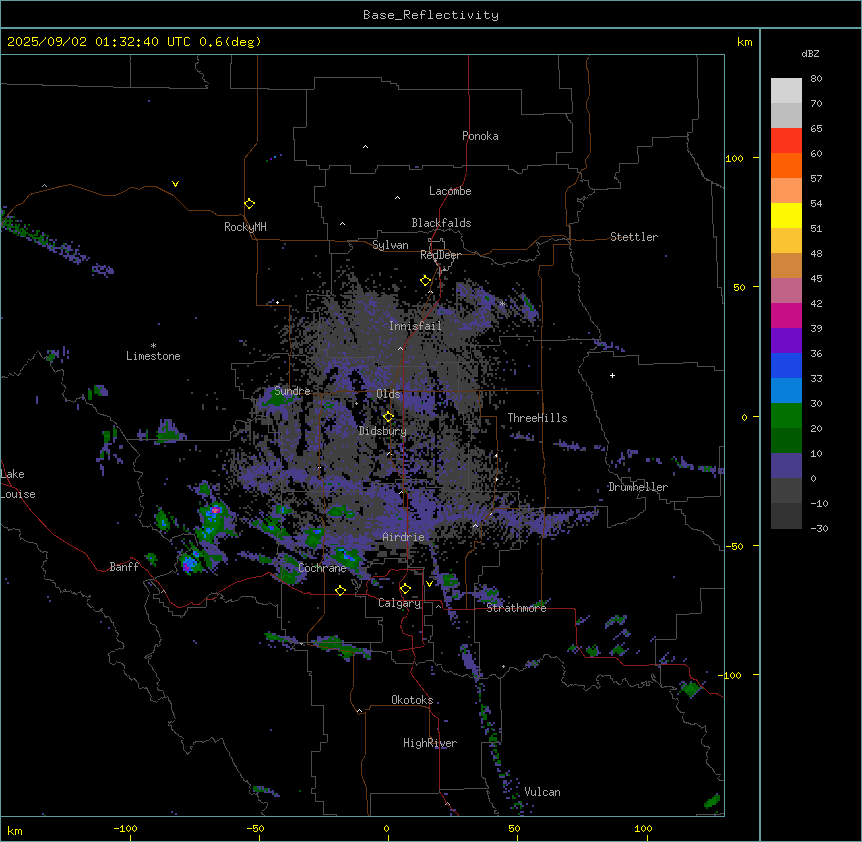The height and width of the screenshot is (842, 862).
Task: Pick the red swatch in the dBZ legend
Action: coord(786,141)
